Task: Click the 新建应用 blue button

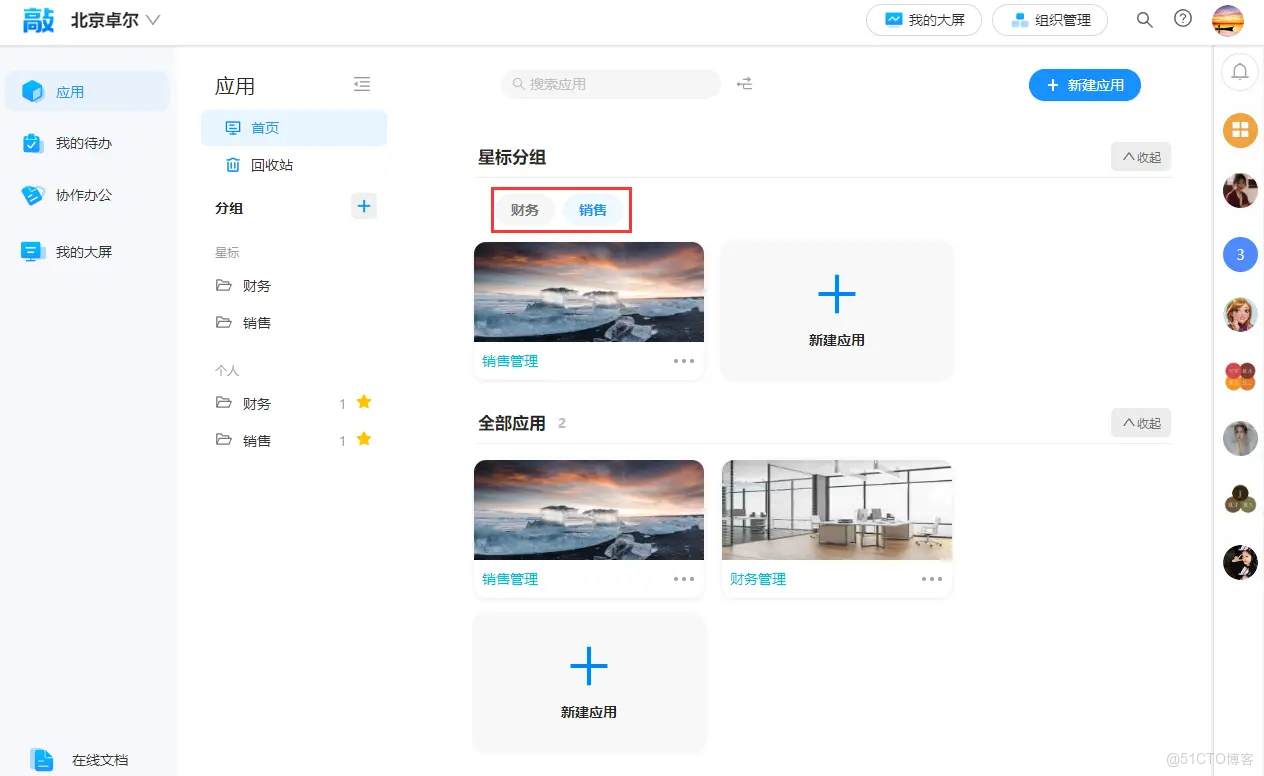Action: coord(1085,85)
